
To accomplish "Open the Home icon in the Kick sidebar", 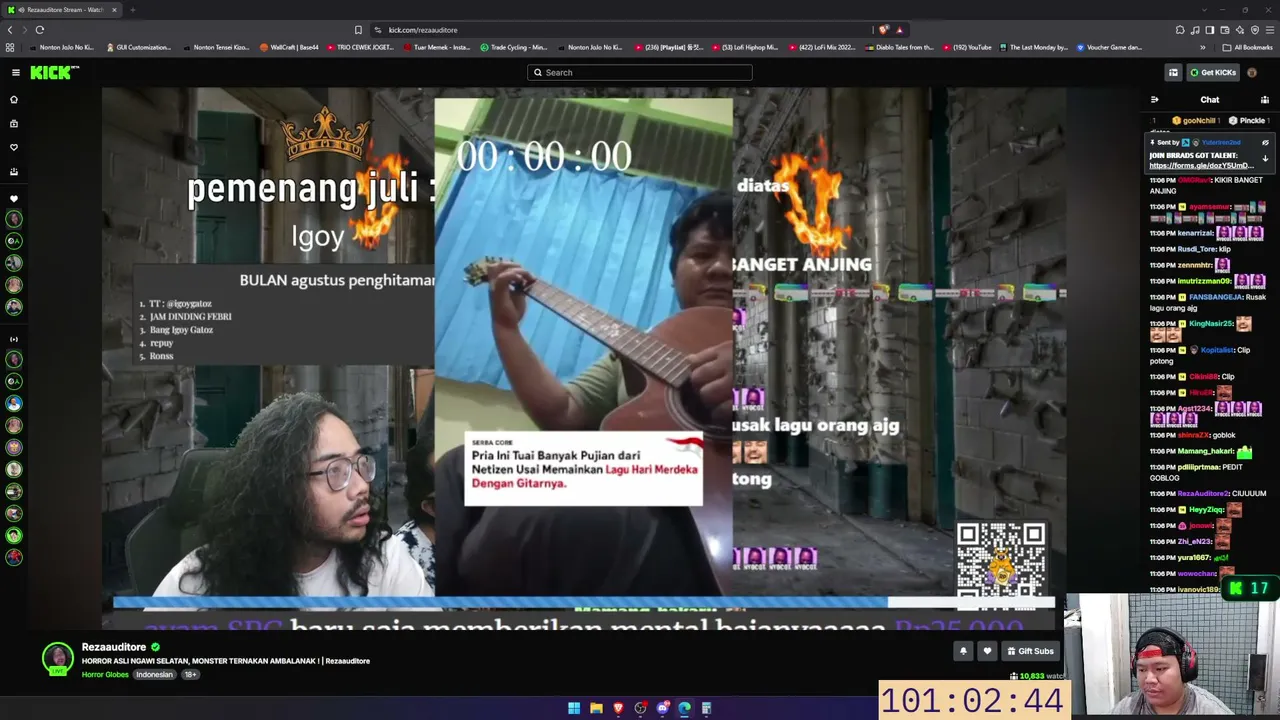I will [x=14, y=99].
